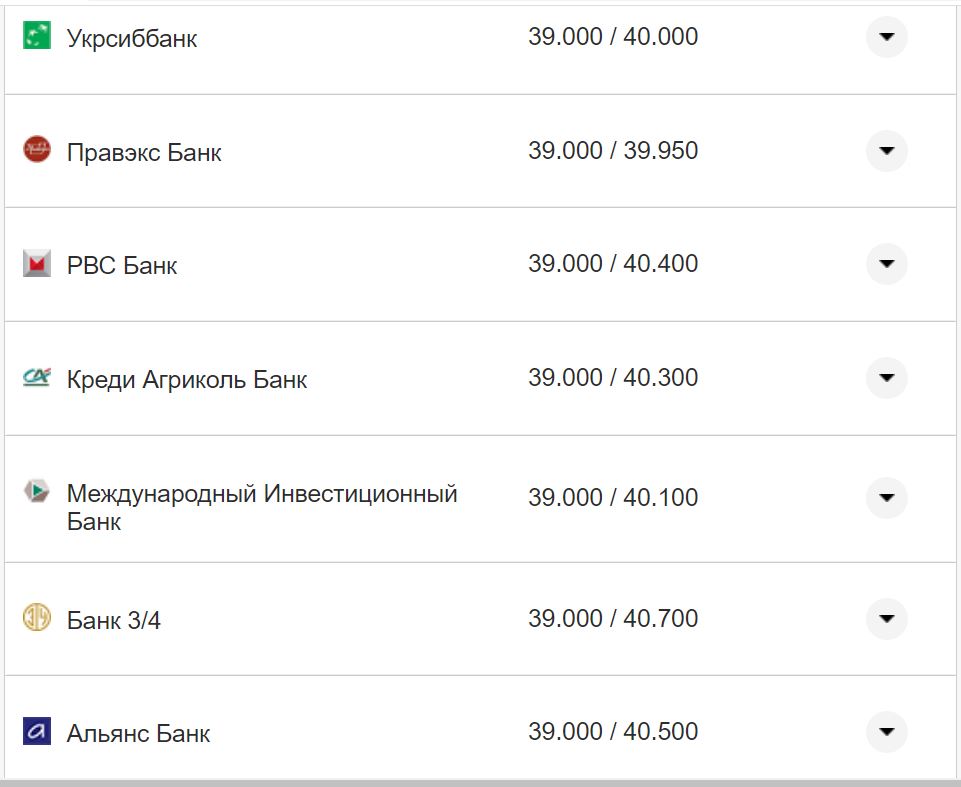Expand the Правэкс Банк rate details
The height and width of the screenshot is (787, 961).
pos(886,151)
